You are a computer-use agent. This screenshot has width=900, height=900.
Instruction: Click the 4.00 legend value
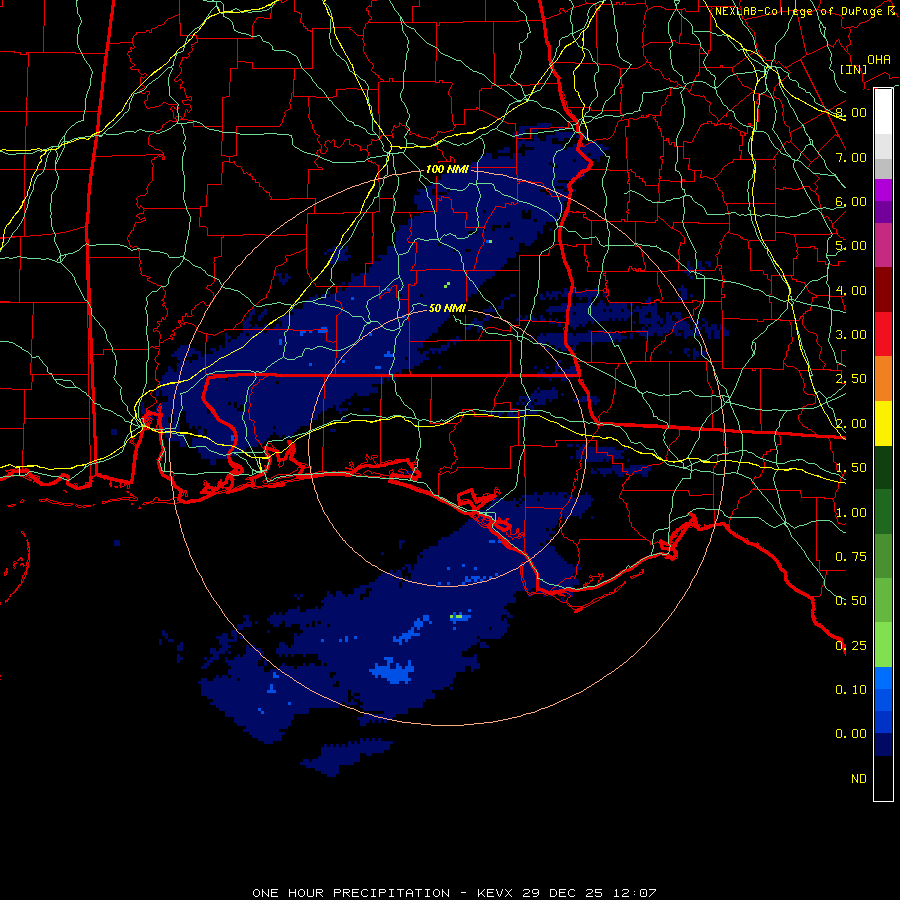[x=851, y=290]
